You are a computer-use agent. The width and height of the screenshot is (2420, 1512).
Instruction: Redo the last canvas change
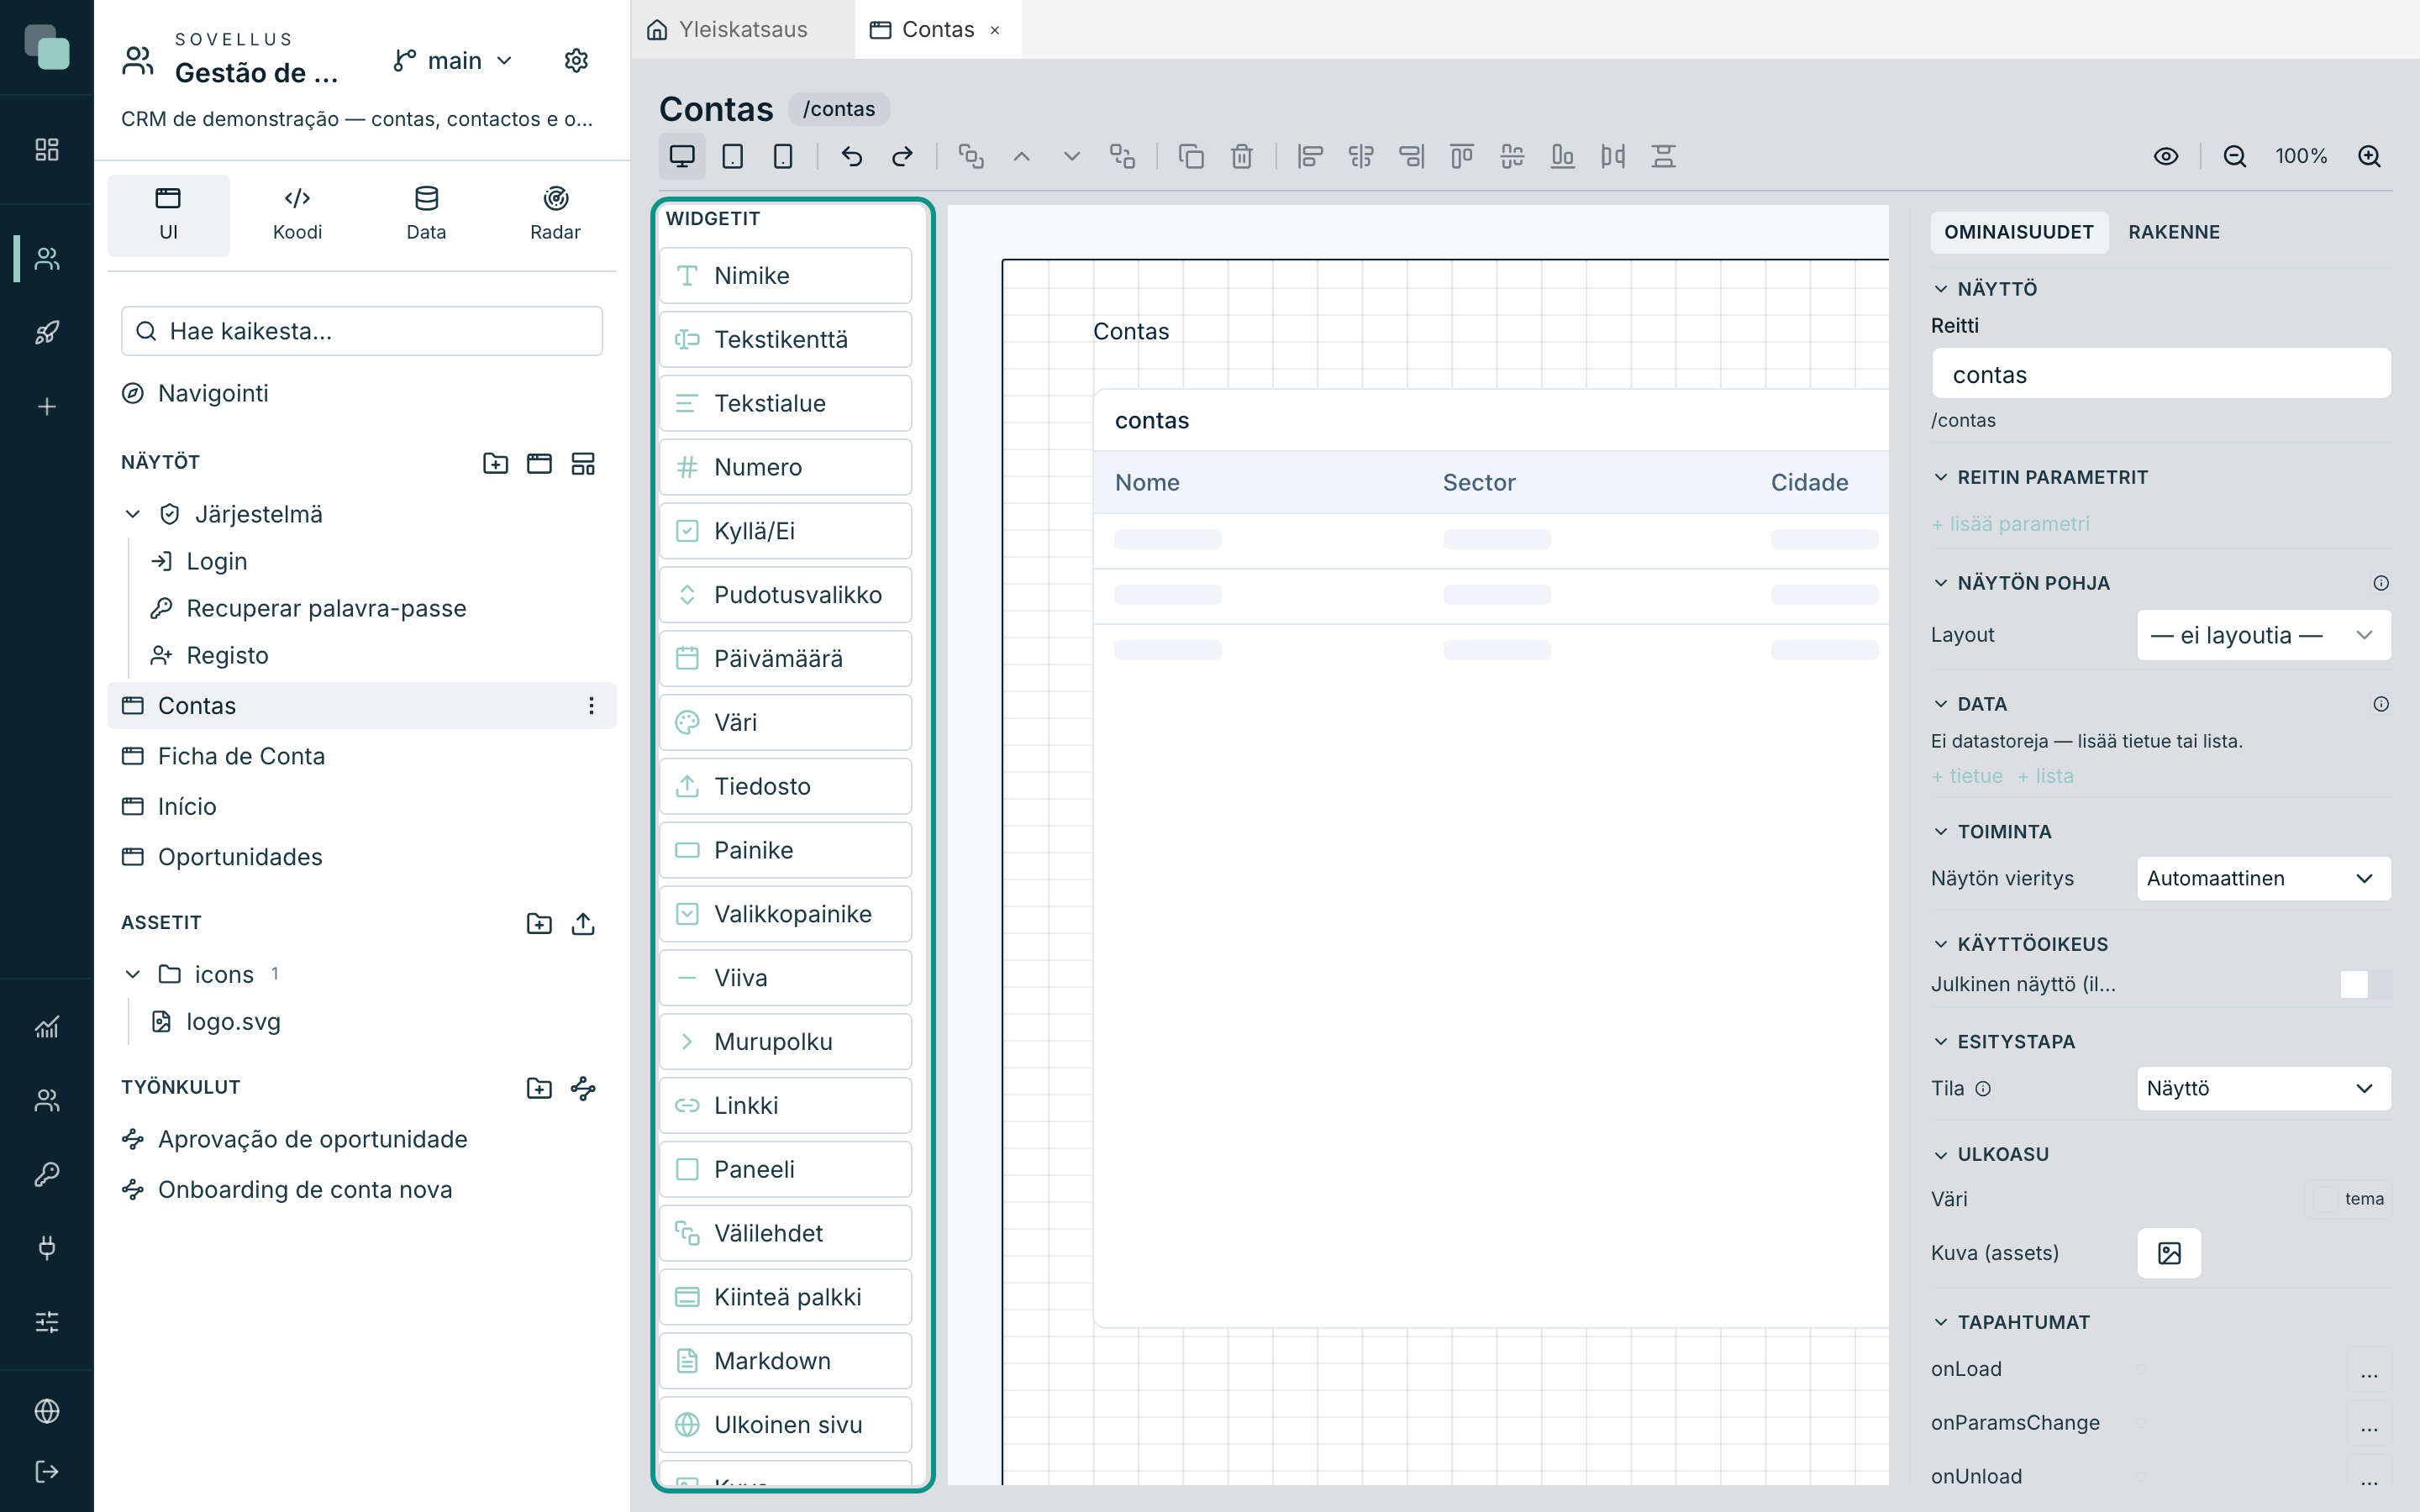(x=902, y=156)
